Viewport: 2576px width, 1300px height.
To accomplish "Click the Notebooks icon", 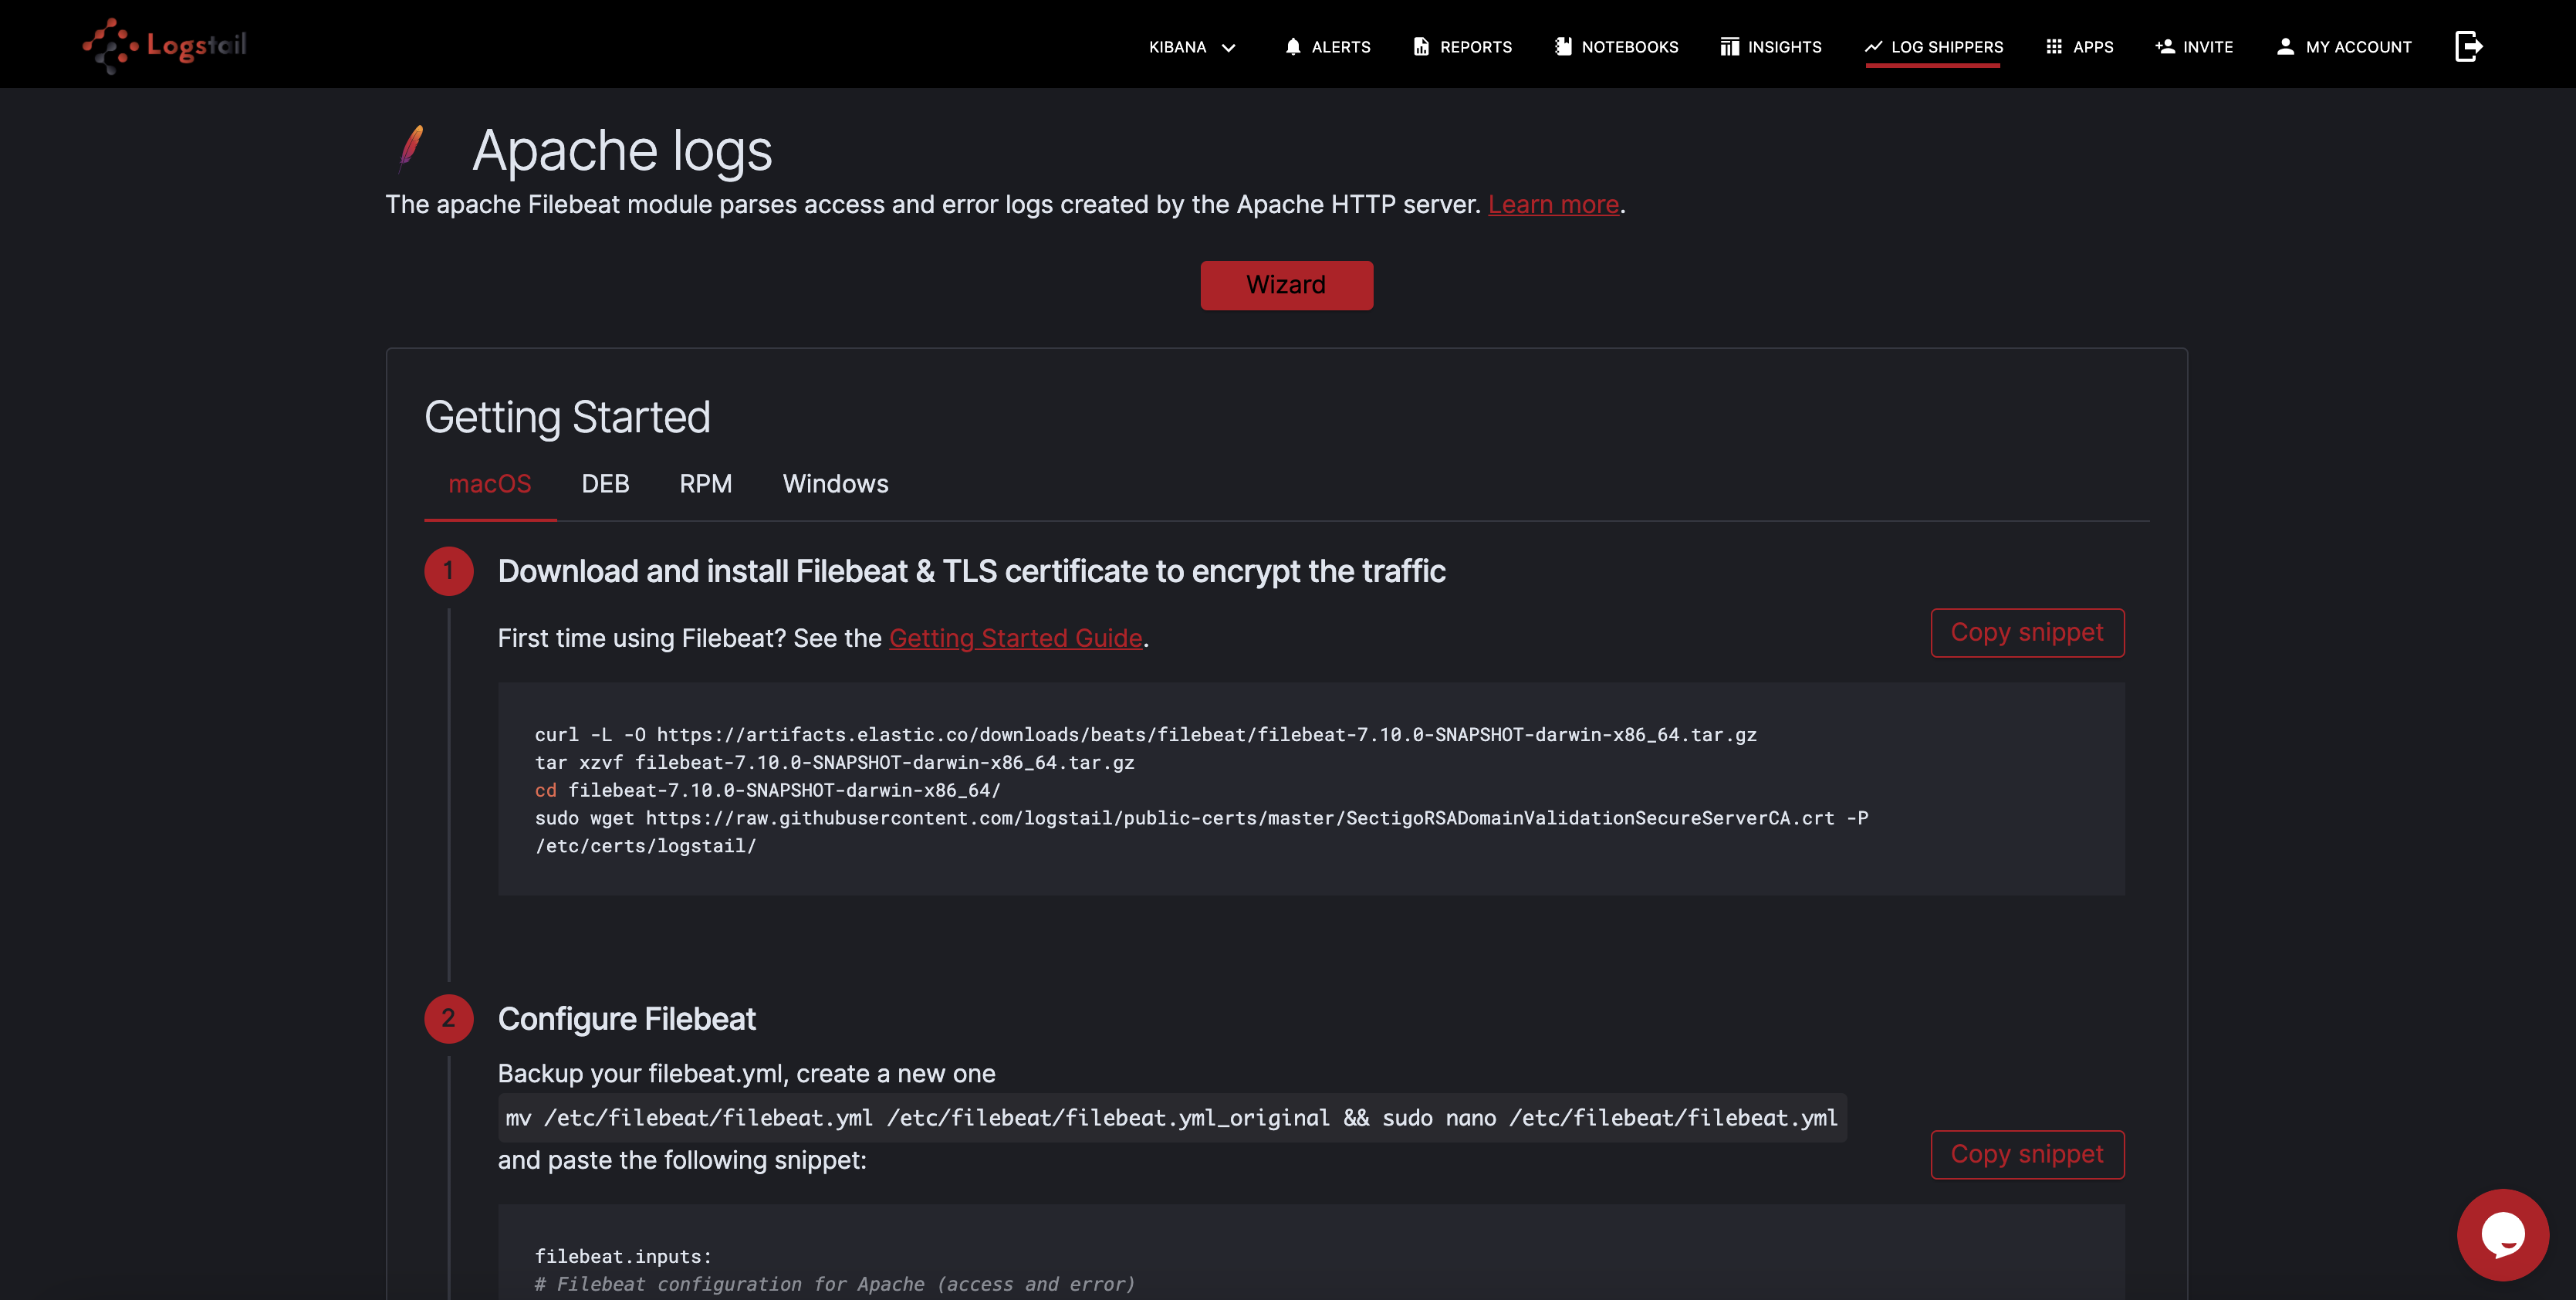I will [1563, 47].
